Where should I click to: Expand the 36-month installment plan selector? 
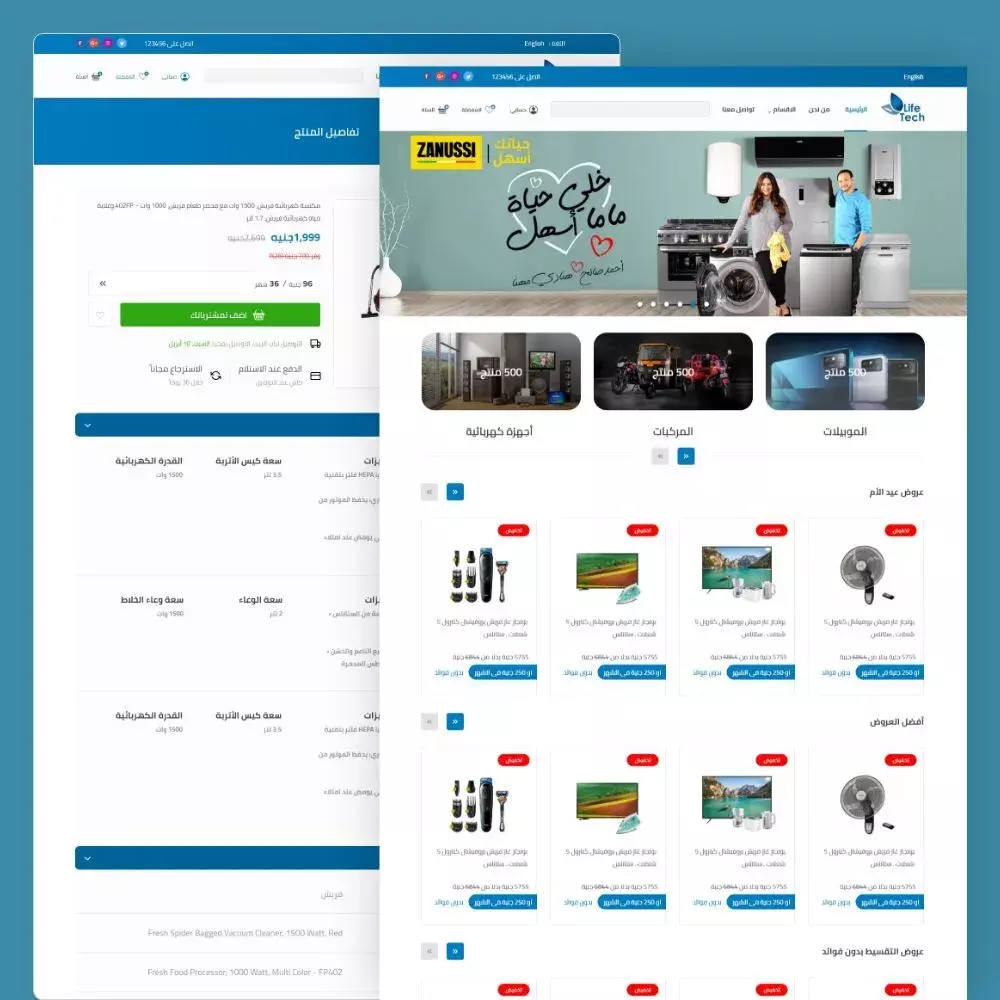pos(102,284)
